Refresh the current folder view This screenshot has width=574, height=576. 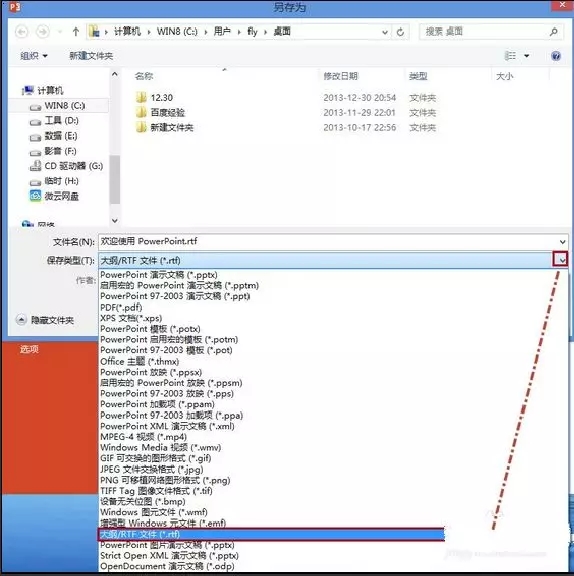(400, 32)
